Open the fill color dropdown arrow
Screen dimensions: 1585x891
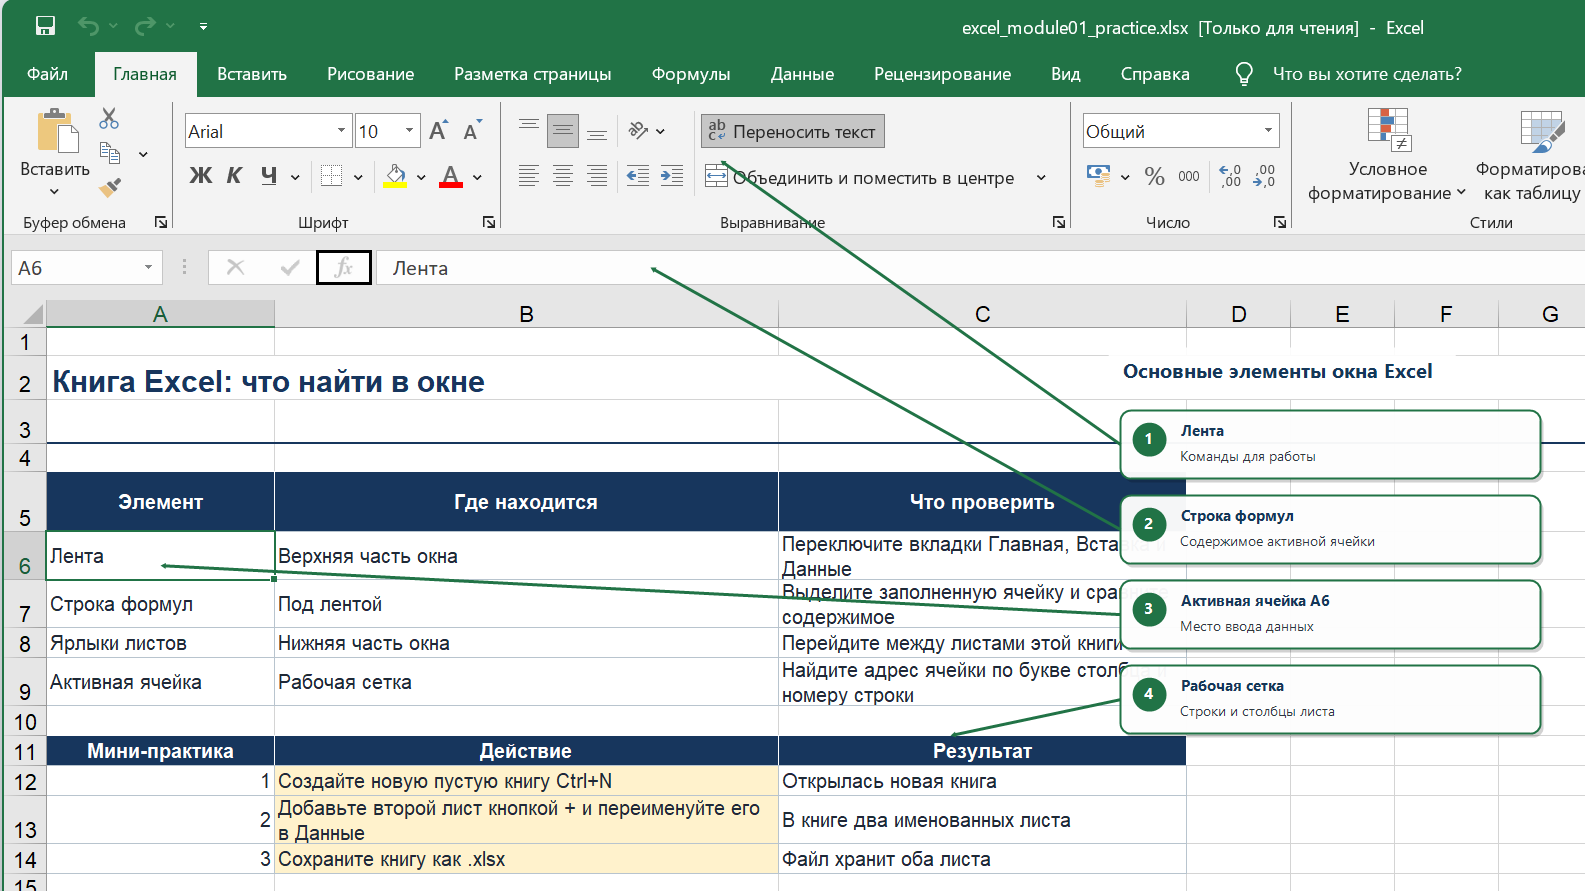[x=421, y=177]
